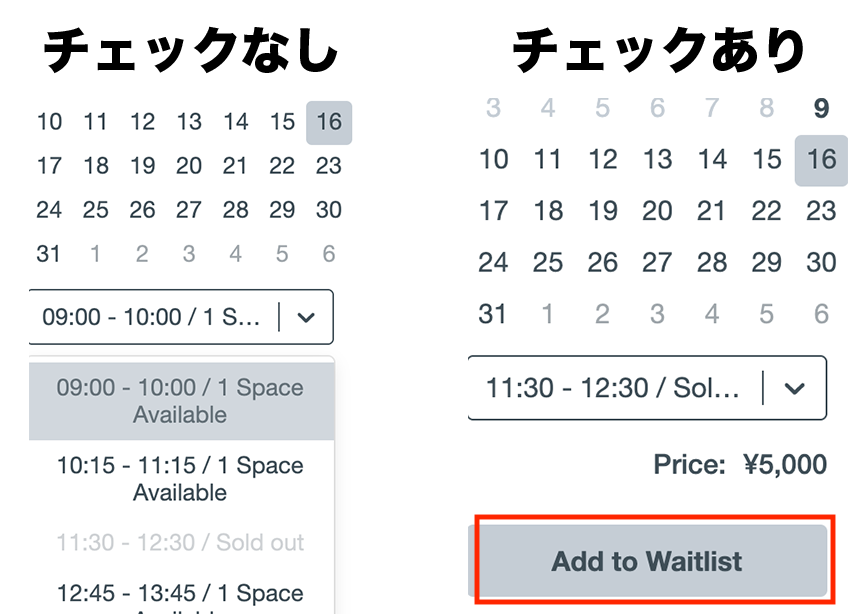Click the 11:30 - 12:30 / Sol… selection field

pyautogui.click(x=612, y=388)
